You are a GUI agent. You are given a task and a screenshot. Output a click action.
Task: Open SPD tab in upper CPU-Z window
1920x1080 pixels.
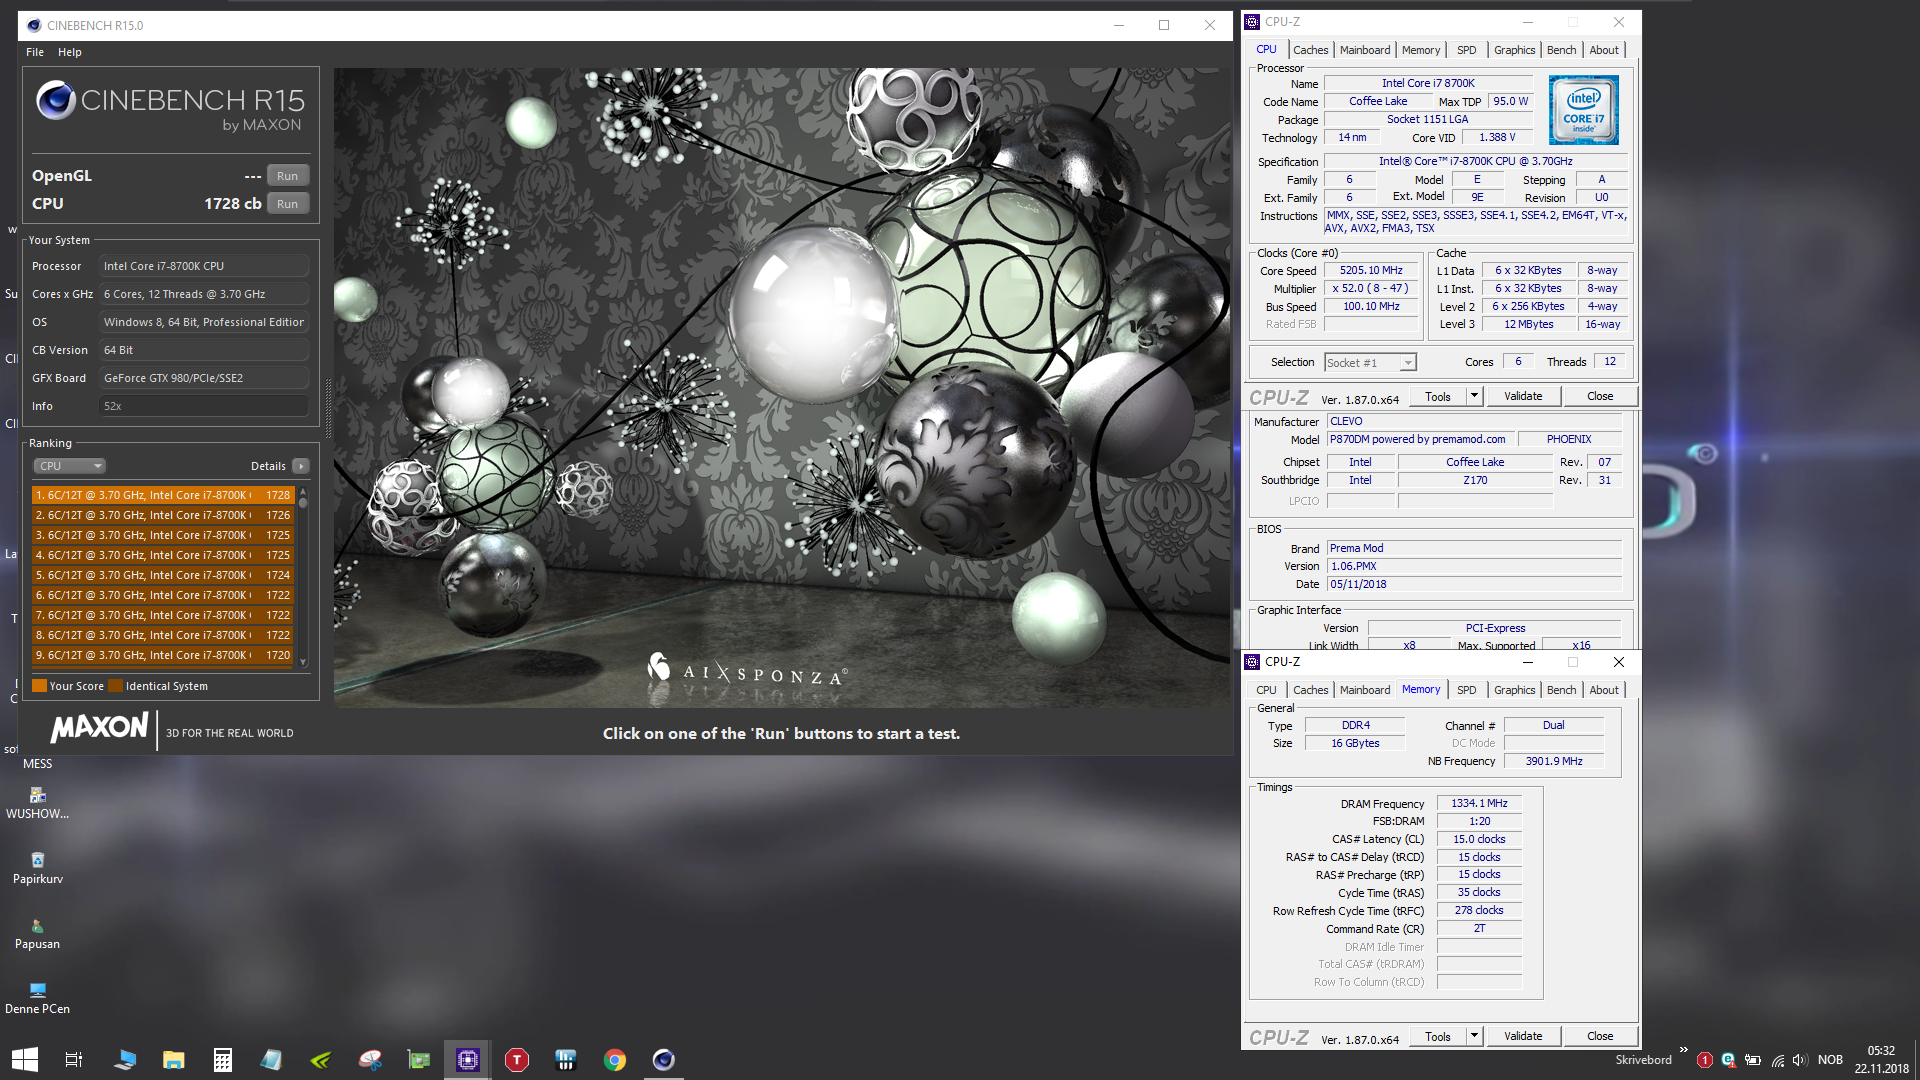1466,50
